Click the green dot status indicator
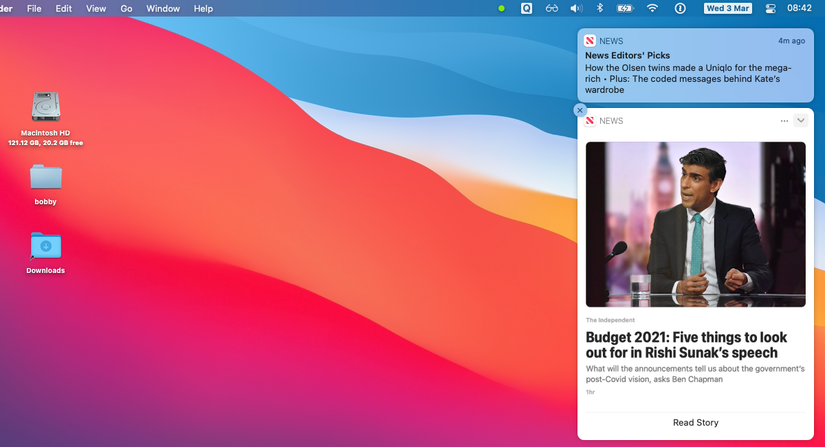825x447 pixels. (x=501, y=8)
